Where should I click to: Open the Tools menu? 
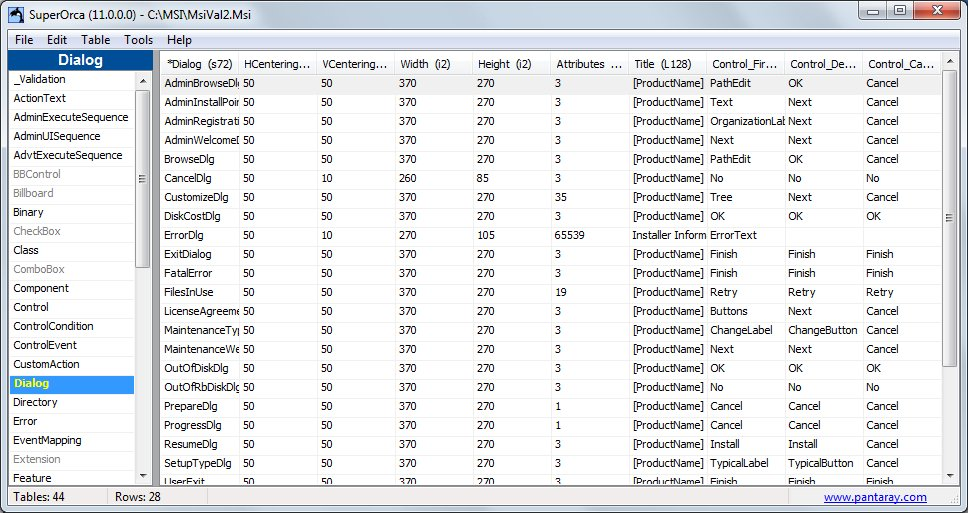[x=138, y=40]
